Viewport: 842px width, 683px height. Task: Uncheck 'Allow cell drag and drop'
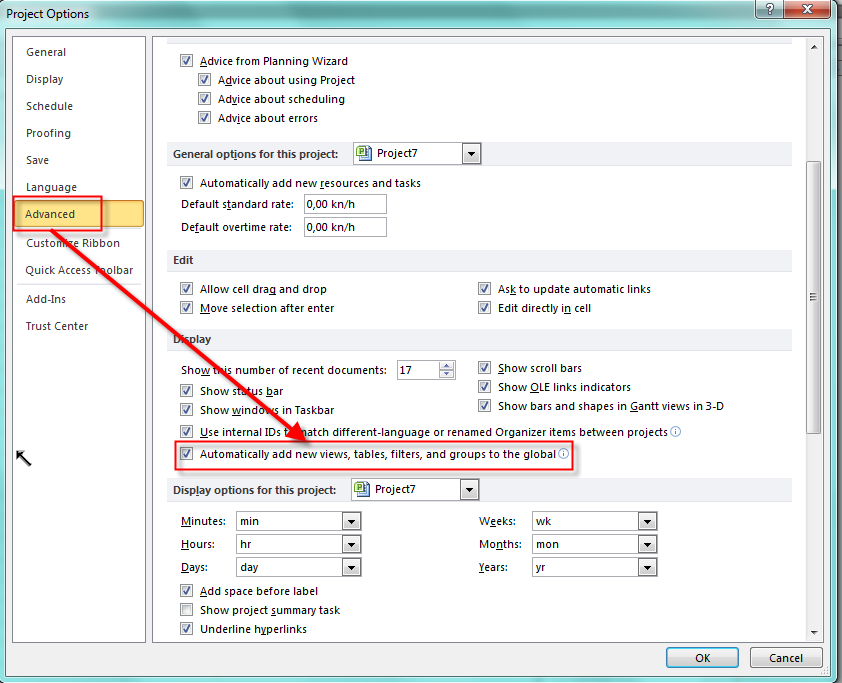187,289
